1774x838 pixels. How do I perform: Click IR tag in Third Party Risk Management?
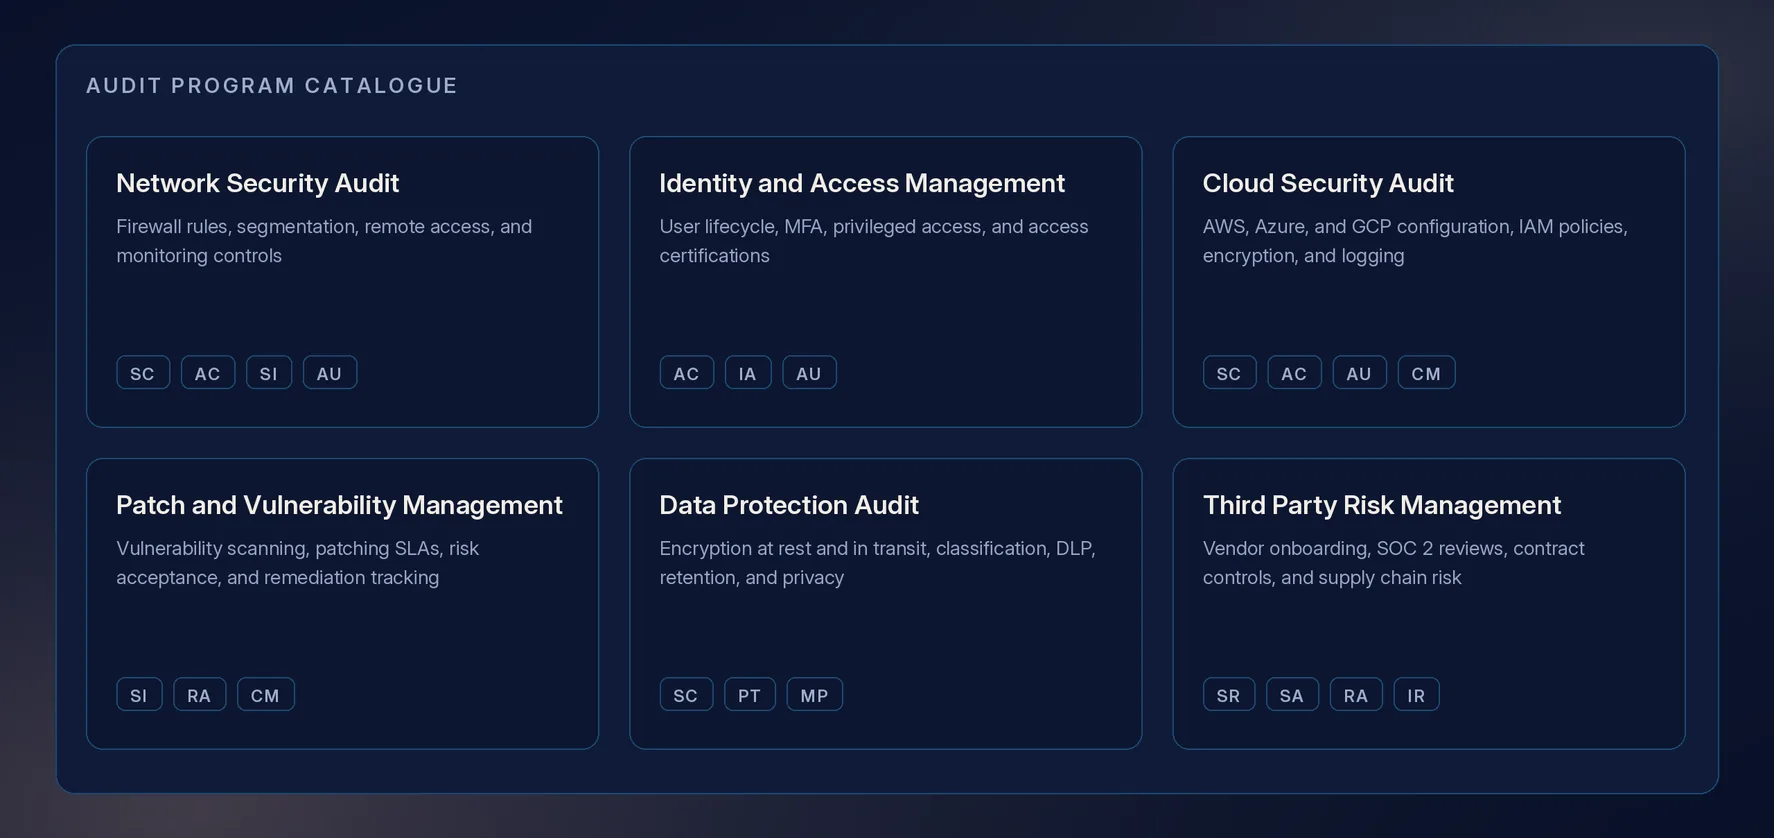coord(1417,695)
